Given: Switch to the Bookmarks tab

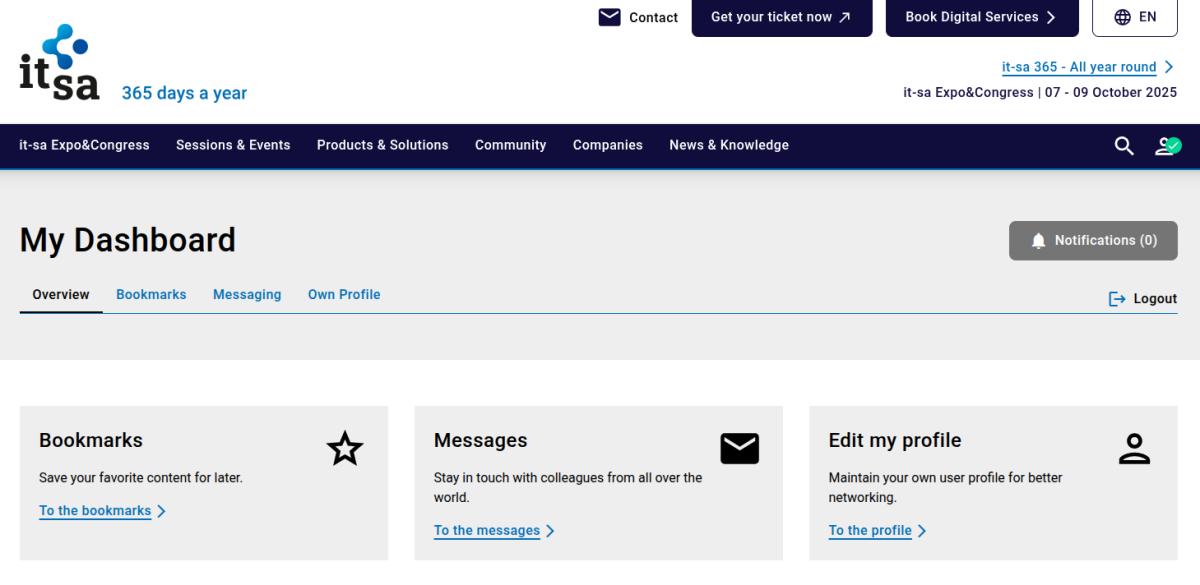Looking at the screenshot, I should 151,294.
